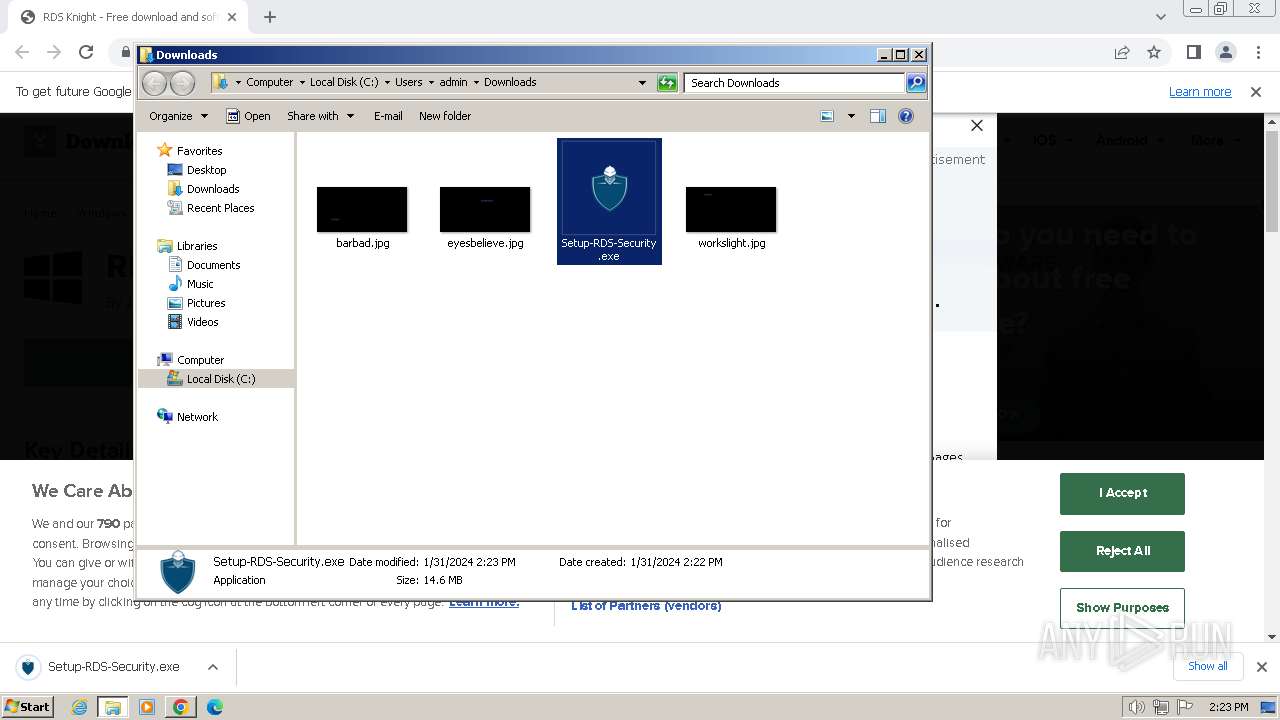Click the Chrome share page icon

tap(1122, 52)
